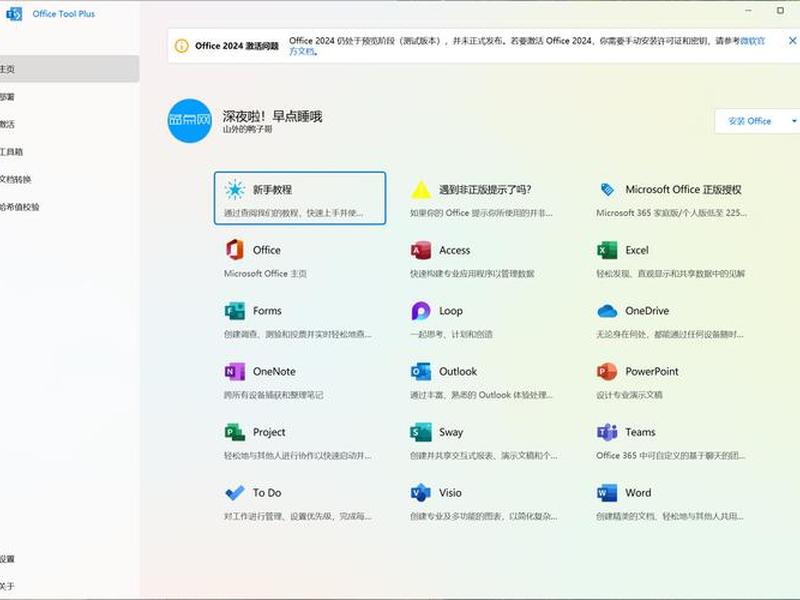Click the blue license tag icon
The height and width of the screenshot is (600, 800).
[607, 189]
